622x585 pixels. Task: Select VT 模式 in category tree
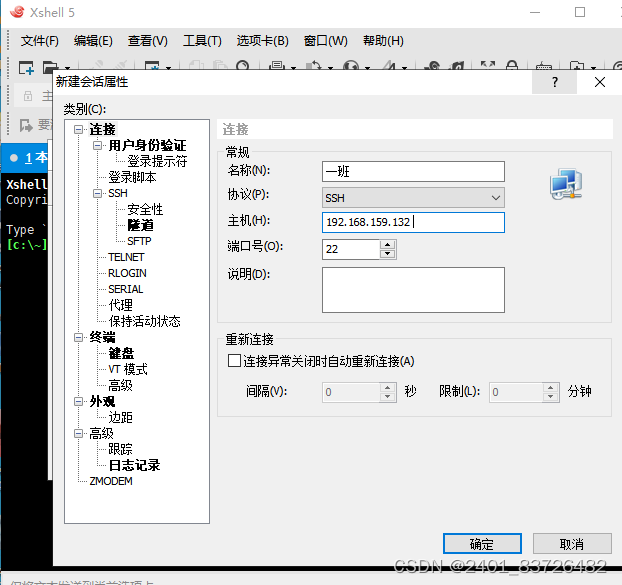click(x=128, y=369)
